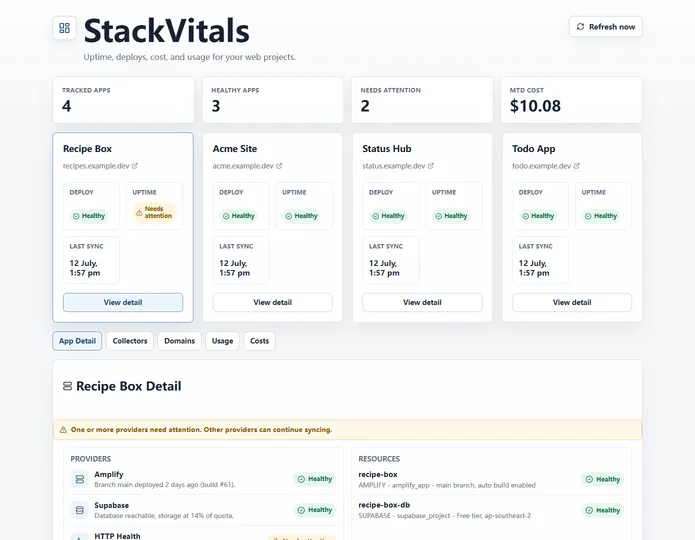Click the check icon in Amplify Healthy badge
Viewport: 695px width, 540px height.
pos(301,479)
